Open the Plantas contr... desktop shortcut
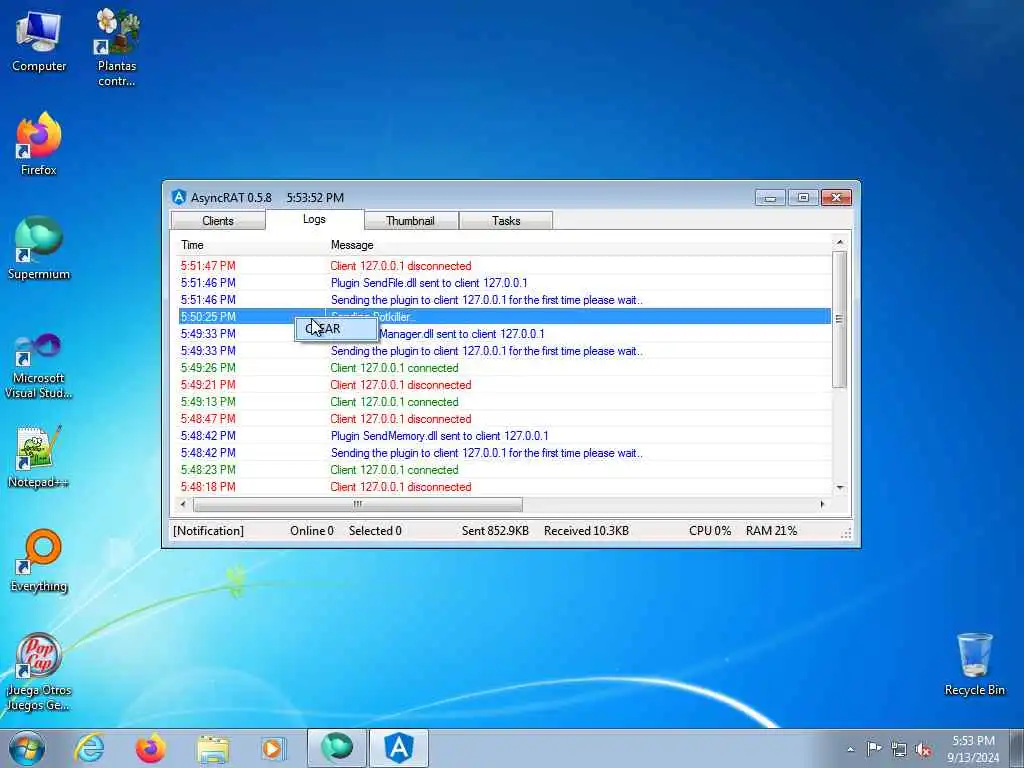 pos(117,47)
